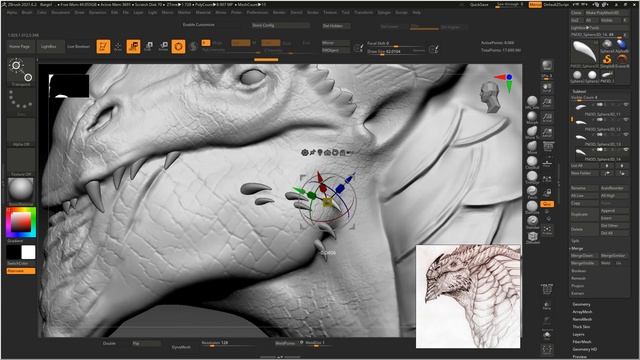The image size is (640, 360).
Task: Click the DynaMesh Resolution slider
Action: (228, 344)
